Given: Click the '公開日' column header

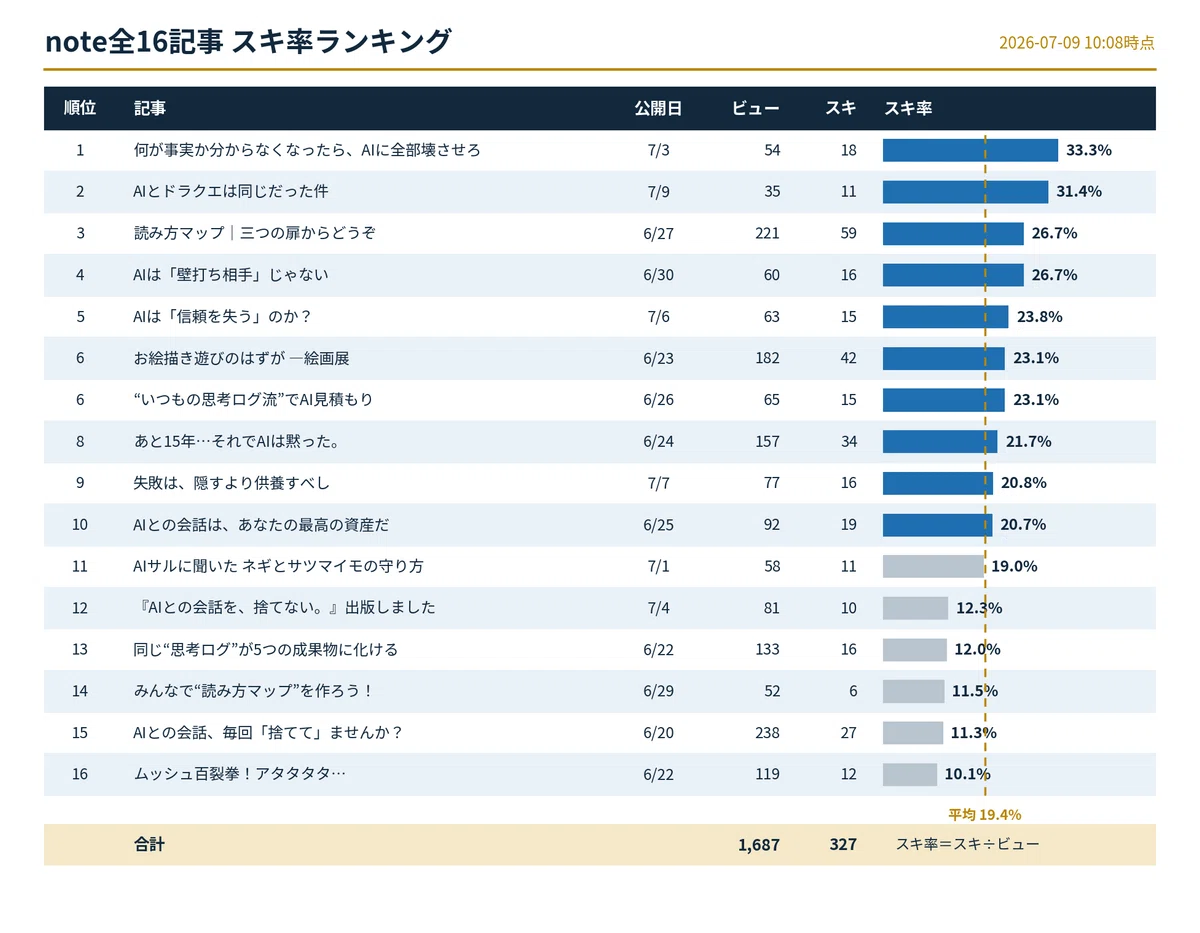Looking at the screenshot, I should 658,108.
